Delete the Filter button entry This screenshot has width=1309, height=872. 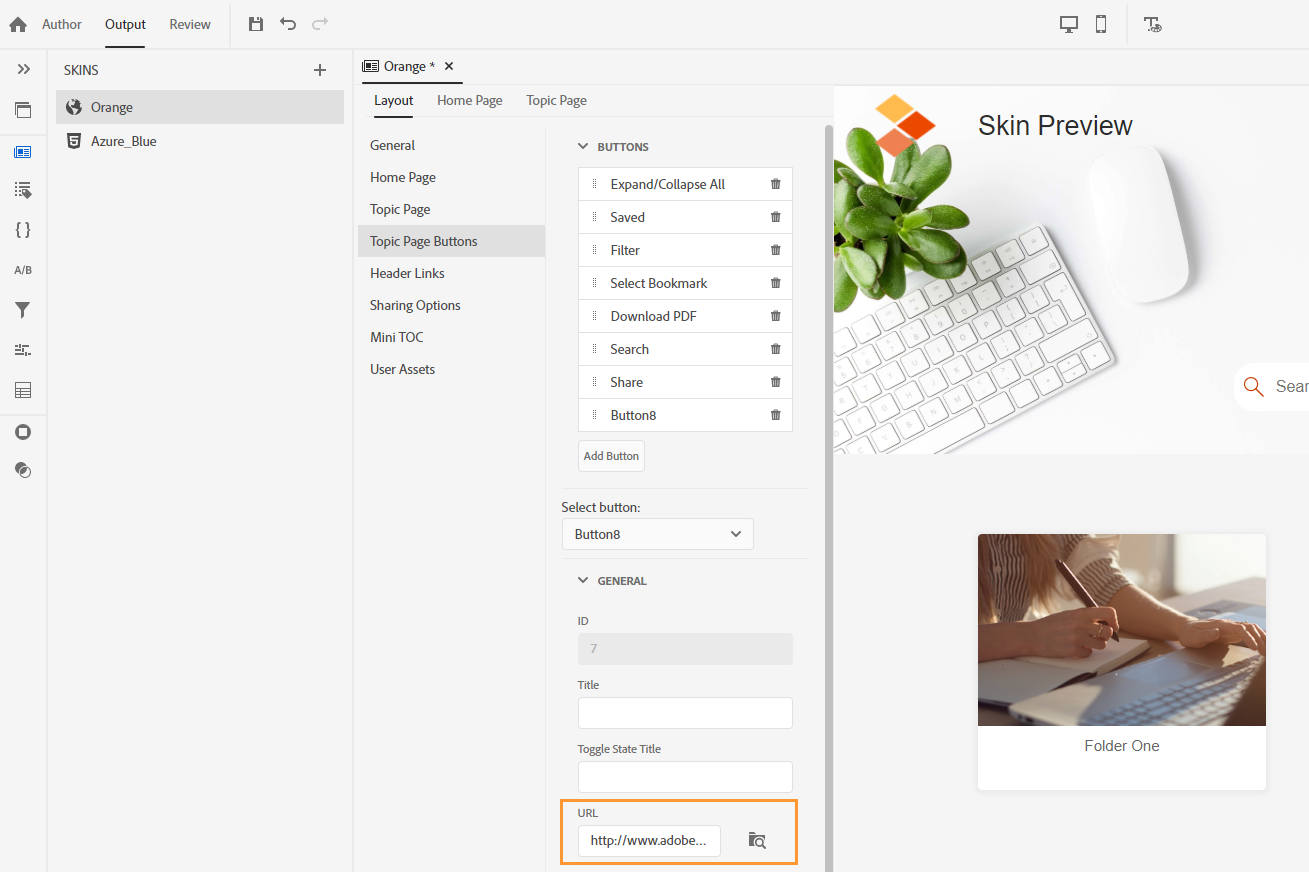point(775,250)
